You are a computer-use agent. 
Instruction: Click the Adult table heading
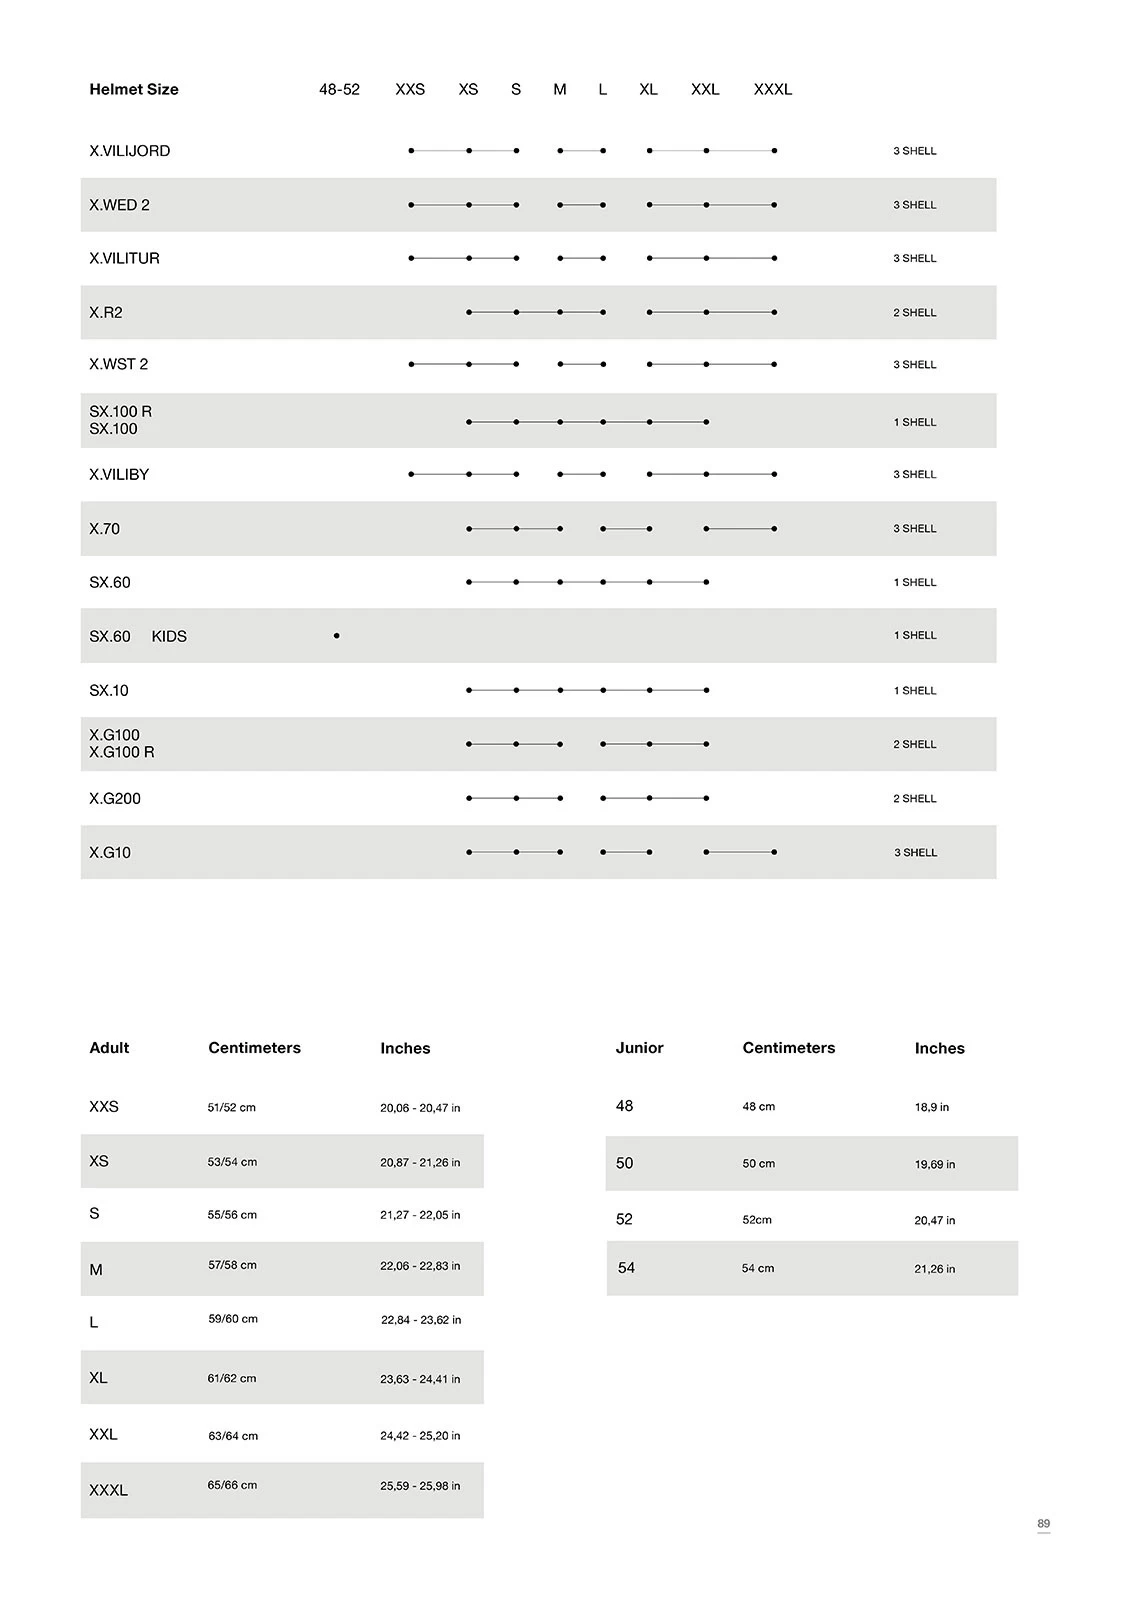click(x=109, y=1048)
